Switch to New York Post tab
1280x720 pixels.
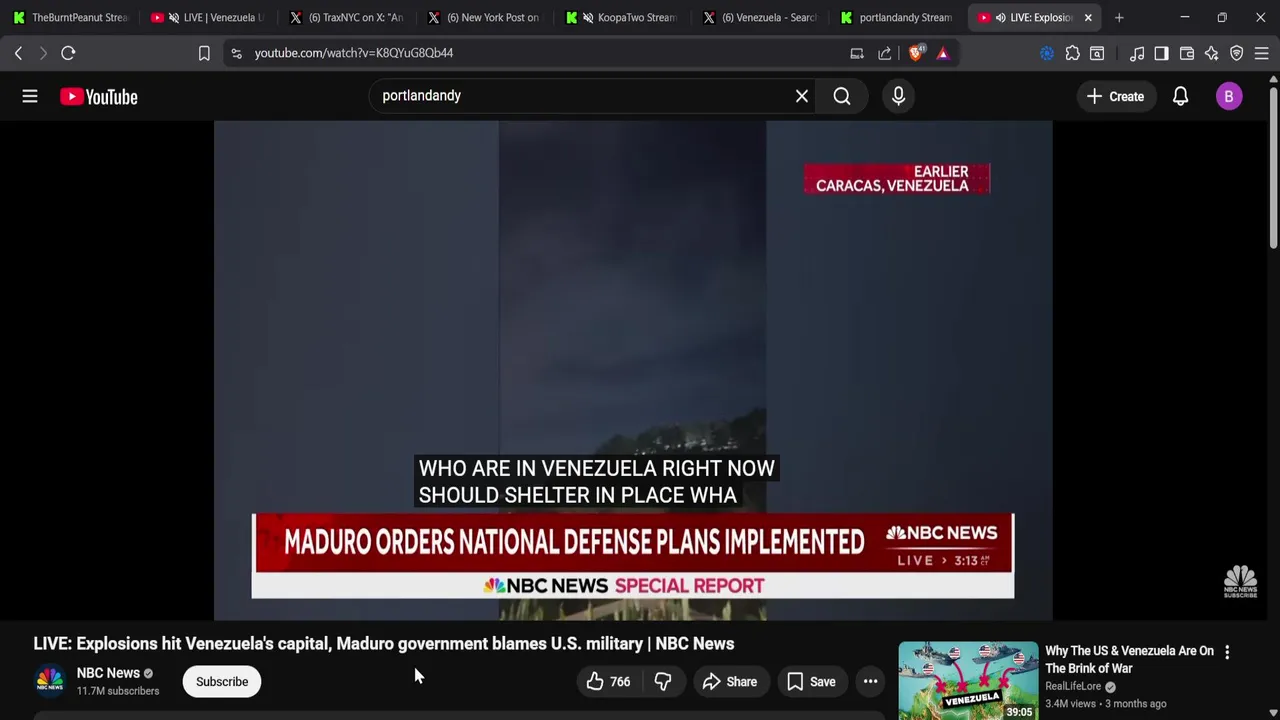[484, 17]
